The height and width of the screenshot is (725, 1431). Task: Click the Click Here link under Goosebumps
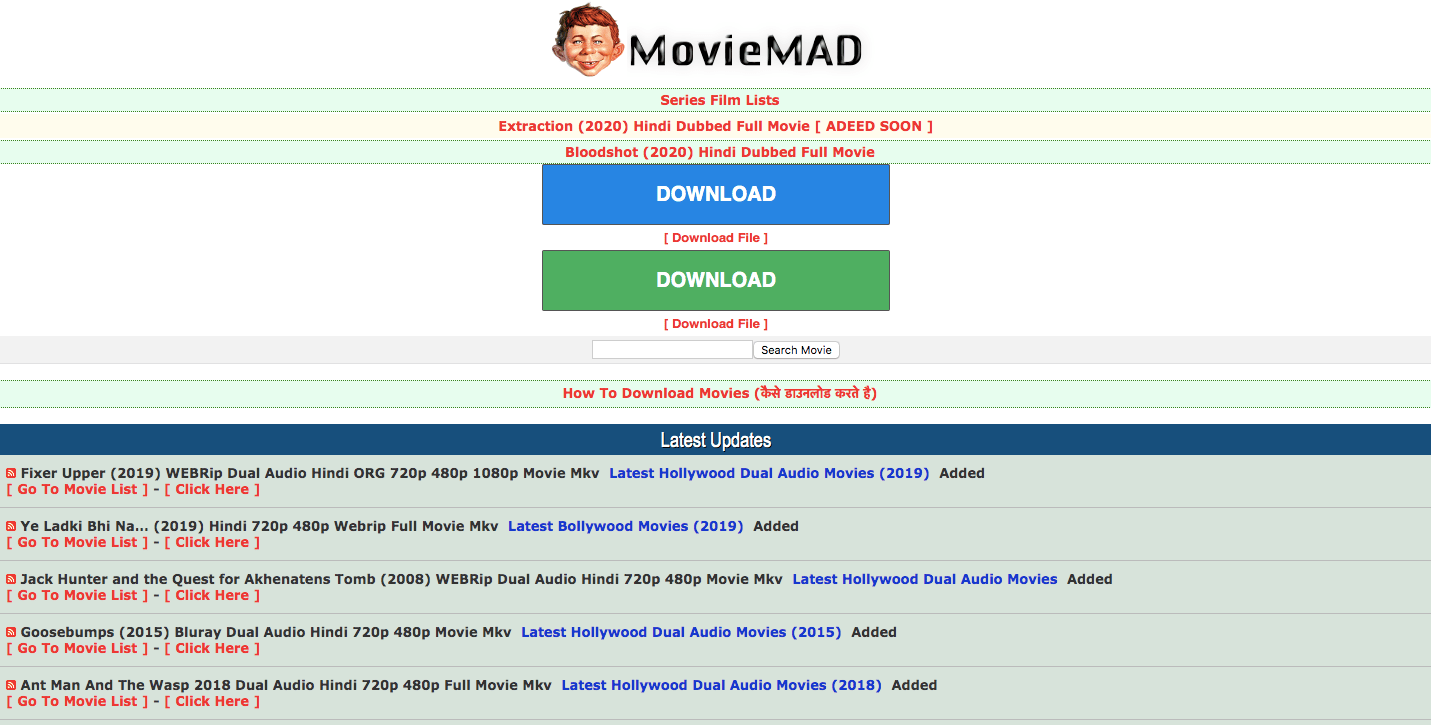point(212,647)
